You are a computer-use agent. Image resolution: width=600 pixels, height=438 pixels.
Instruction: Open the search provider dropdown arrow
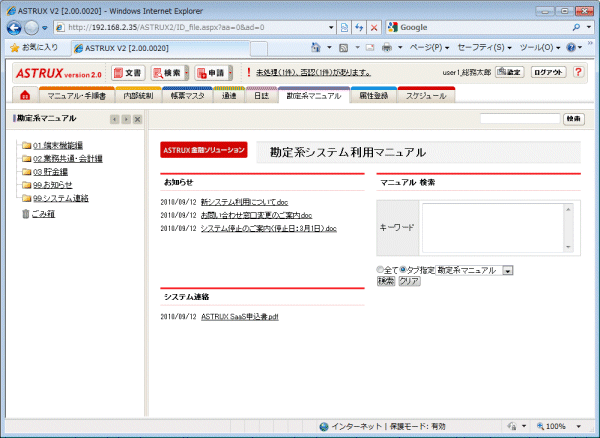click(589, 28)
